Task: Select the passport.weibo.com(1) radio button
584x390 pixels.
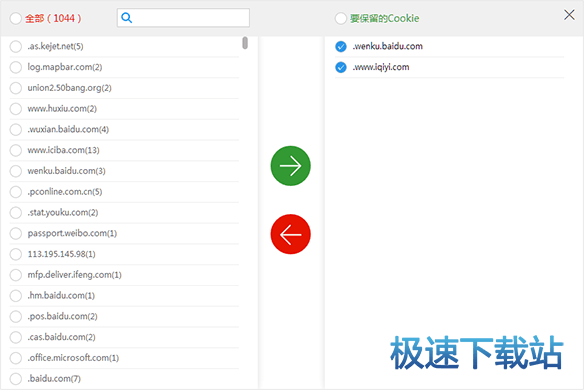Action: coord(16,233)
